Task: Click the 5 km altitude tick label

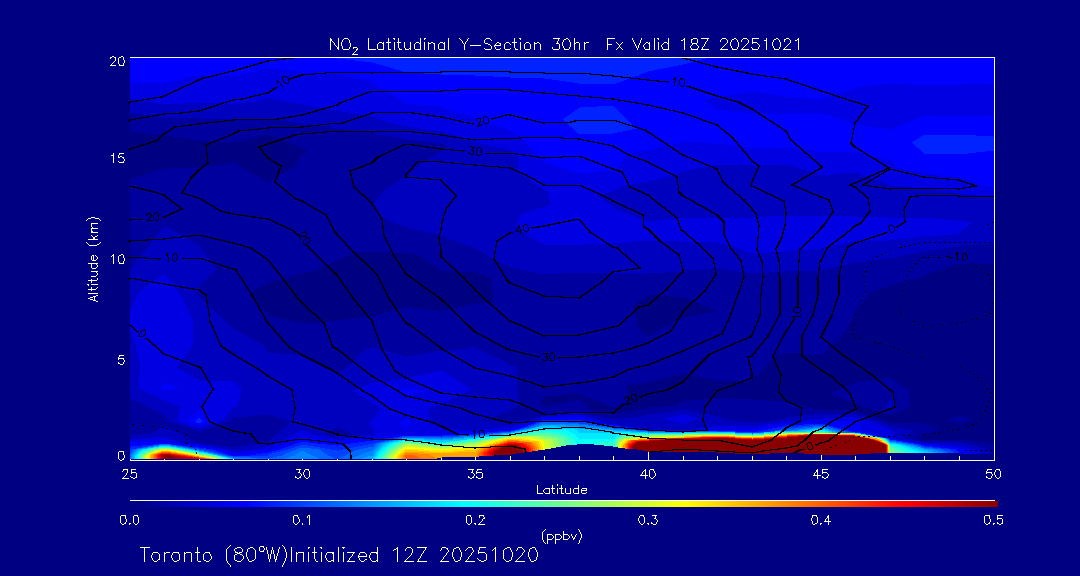Action: coord(120,360)
